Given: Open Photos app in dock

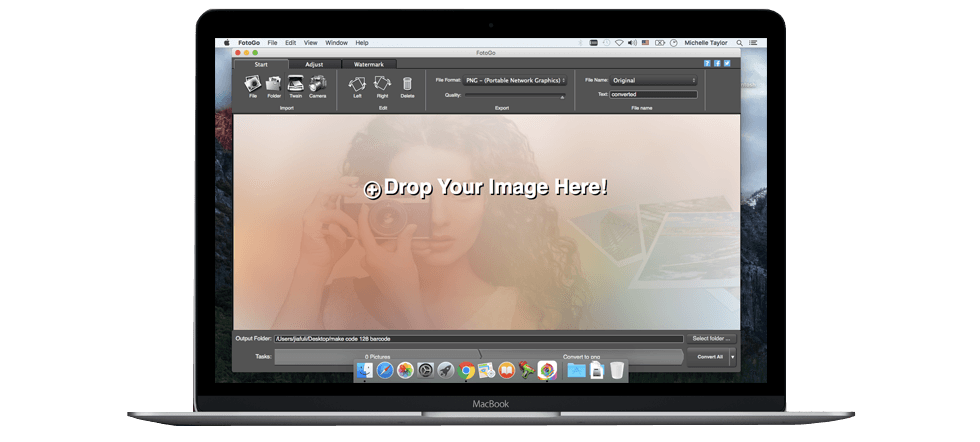Looking at the screenshot, I should [x=405, y=371].
